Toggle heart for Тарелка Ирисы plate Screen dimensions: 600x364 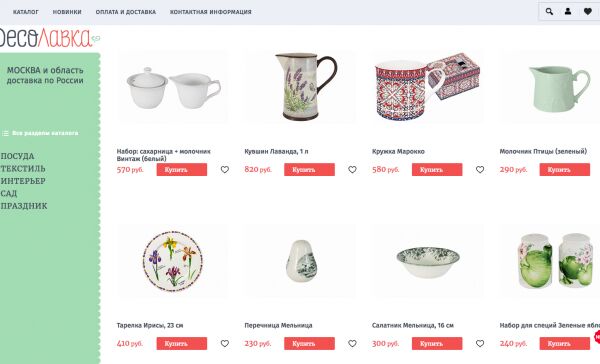coord(225,344)
